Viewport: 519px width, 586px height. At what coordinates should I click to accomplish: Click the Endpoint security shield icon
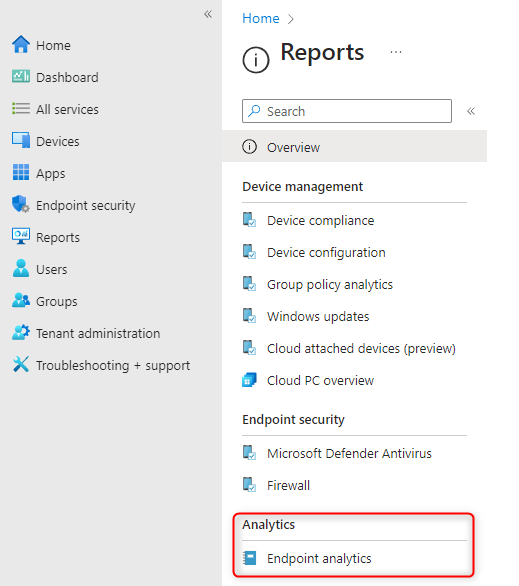tap(21, 204)
